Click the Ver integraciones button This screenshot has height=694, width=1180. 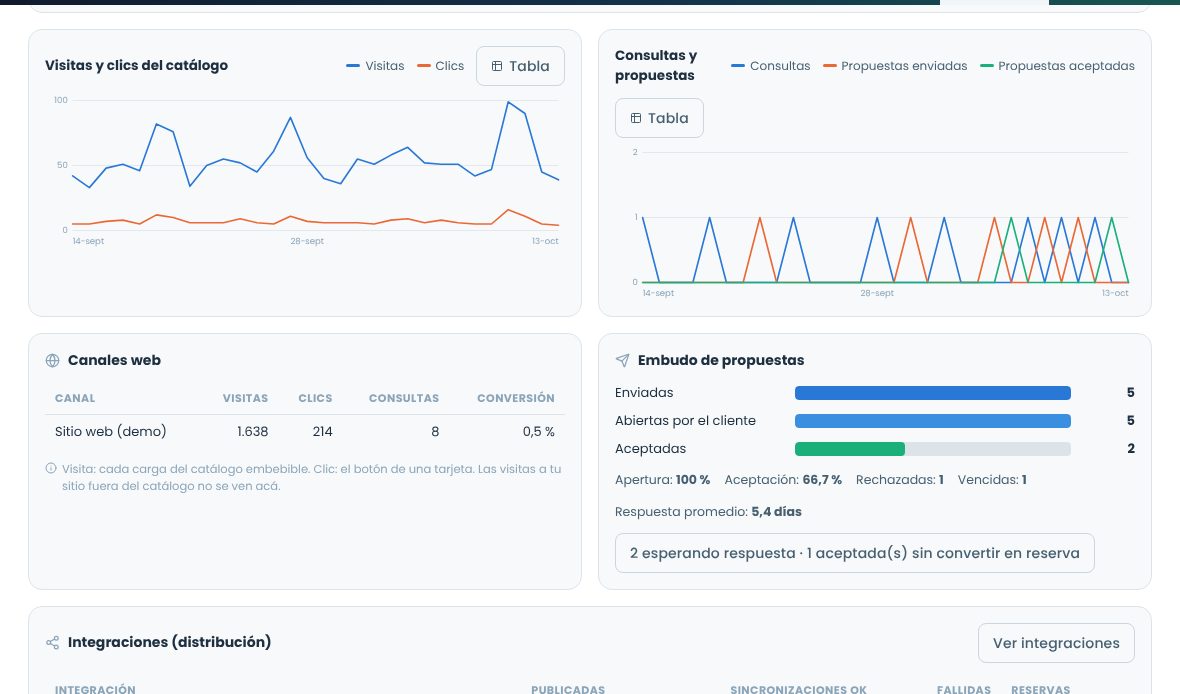coord(1056,643)
